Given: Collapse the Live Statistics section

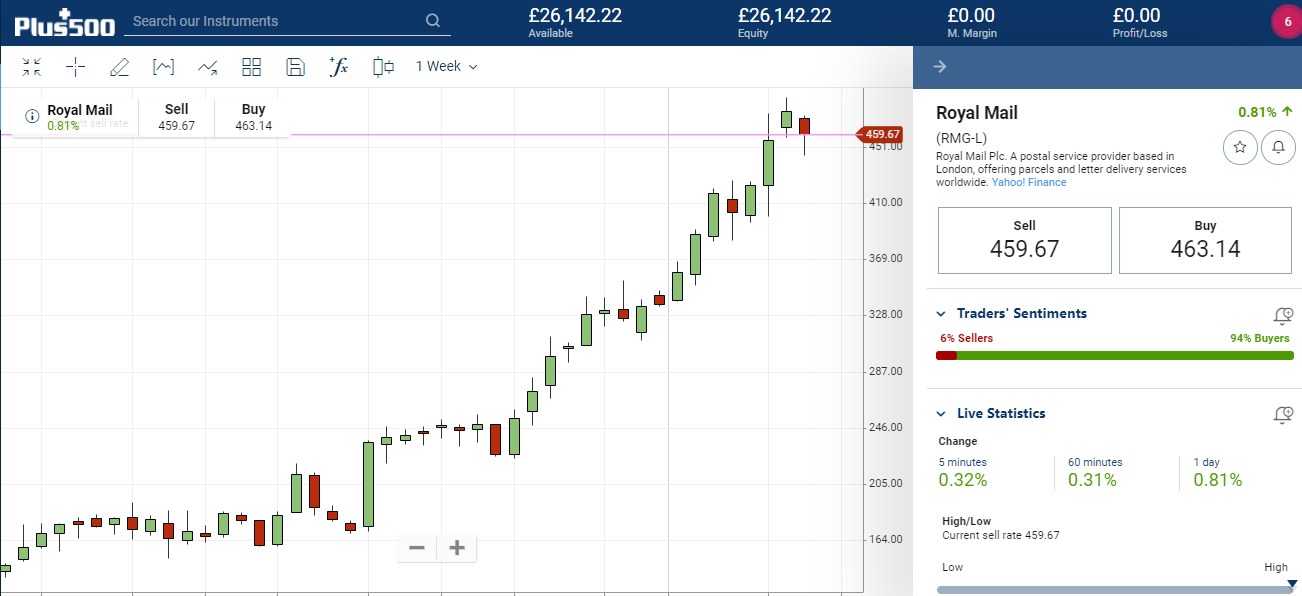Looking at the screenshot, I should pos(941,414).
